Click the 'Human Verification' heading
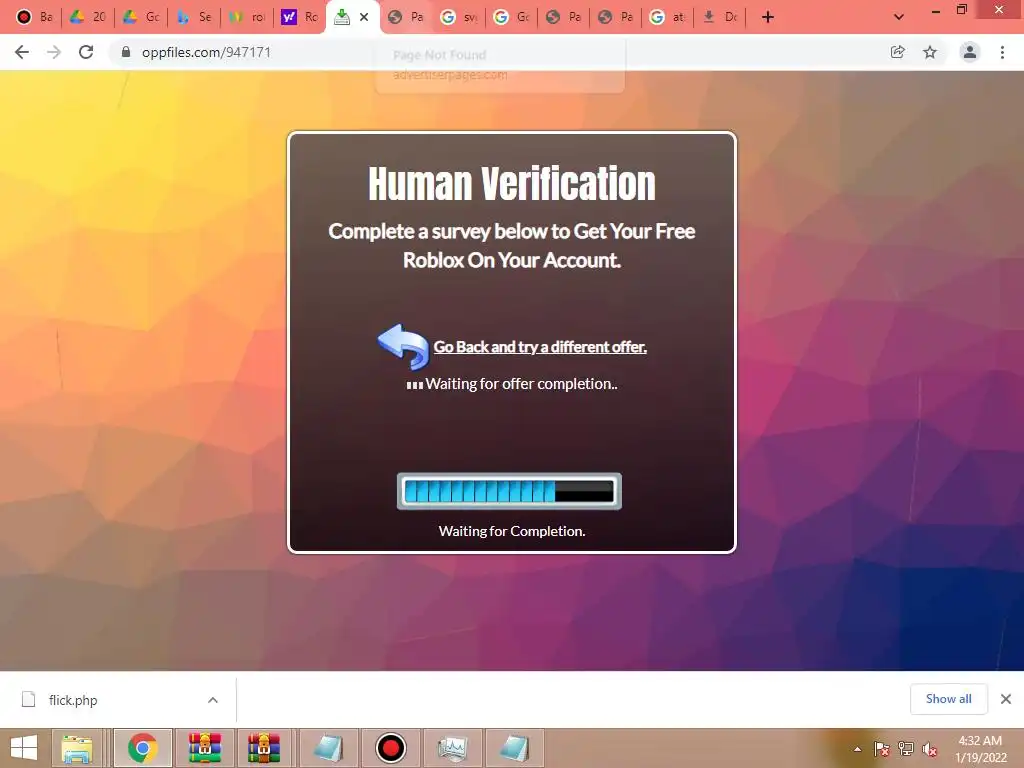 pos(512,184)
